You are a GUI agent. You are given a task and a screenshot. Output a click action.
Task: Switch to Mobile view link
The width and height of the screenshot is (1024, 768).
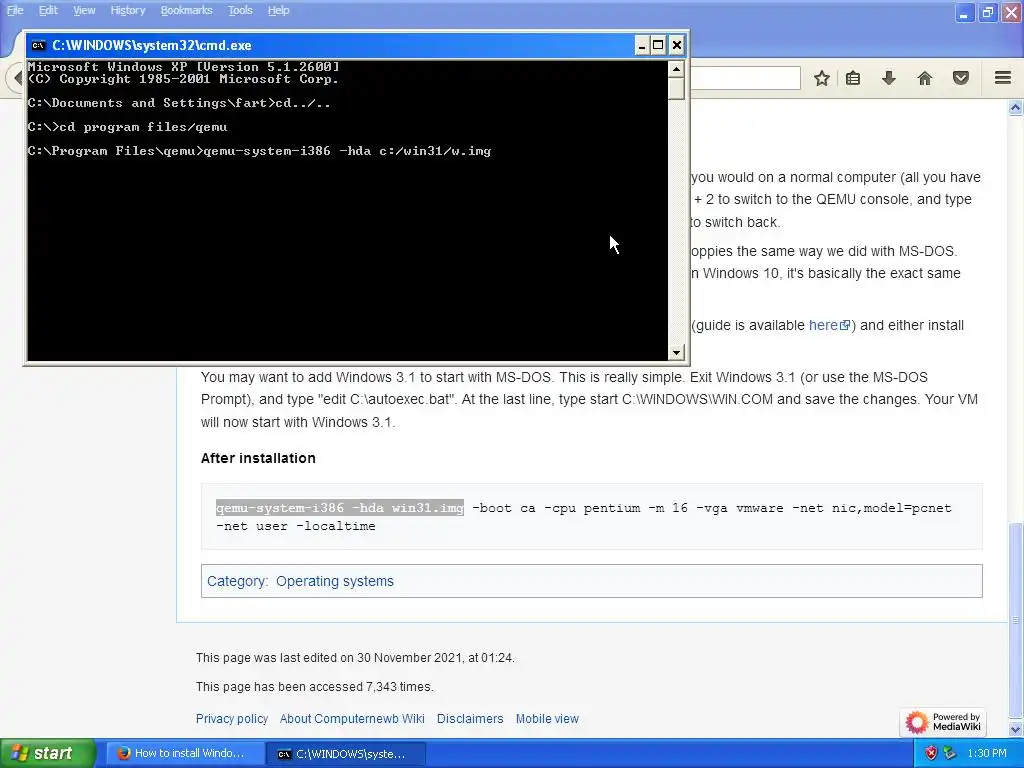coord(547,718)
